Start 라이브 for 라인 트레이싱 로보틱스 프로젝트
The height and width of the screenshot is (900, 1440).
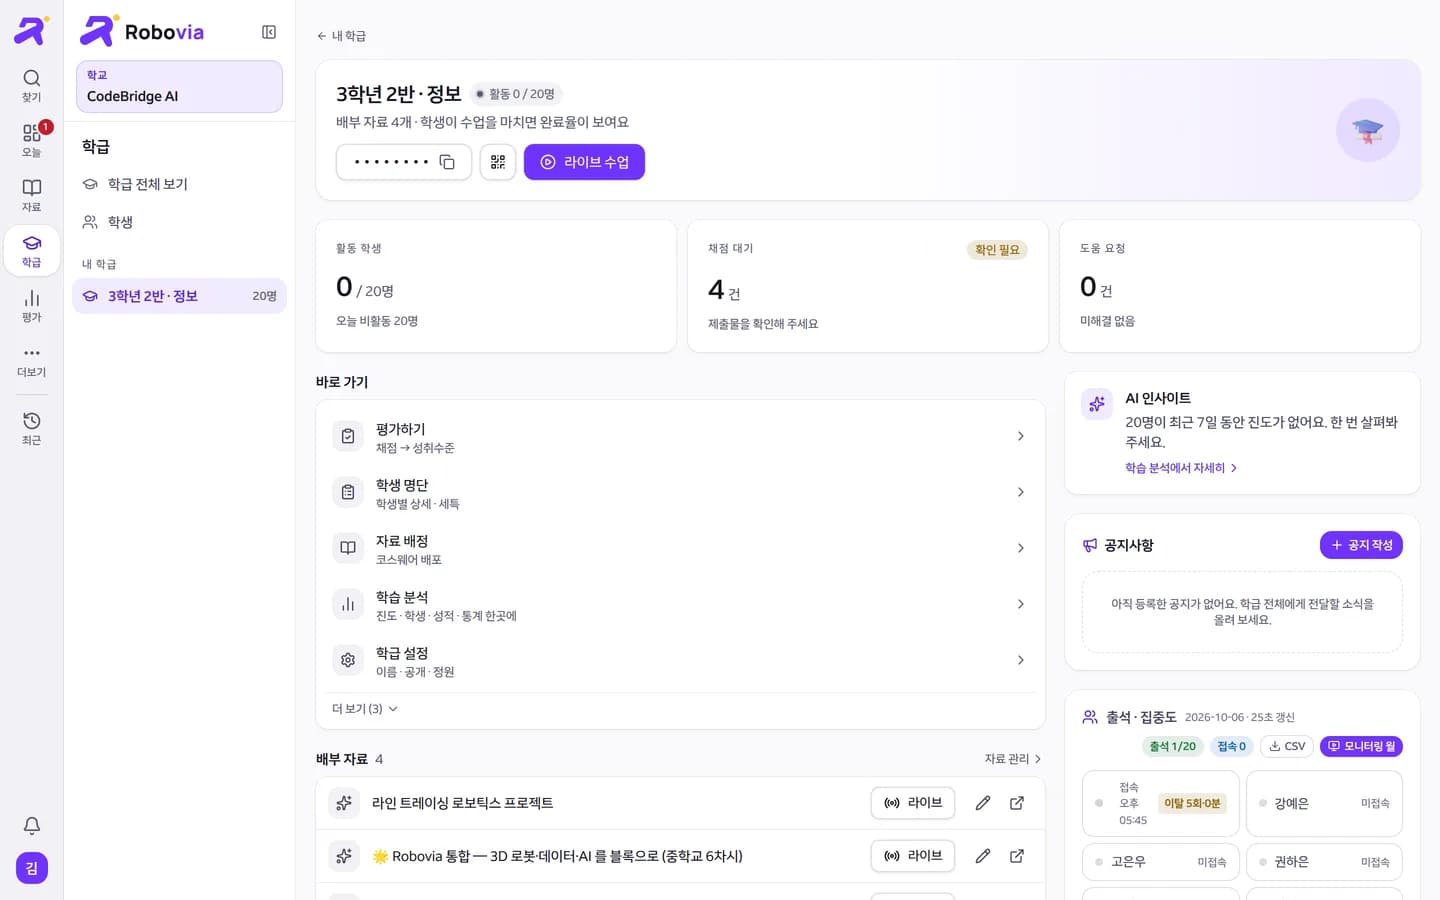913,803
